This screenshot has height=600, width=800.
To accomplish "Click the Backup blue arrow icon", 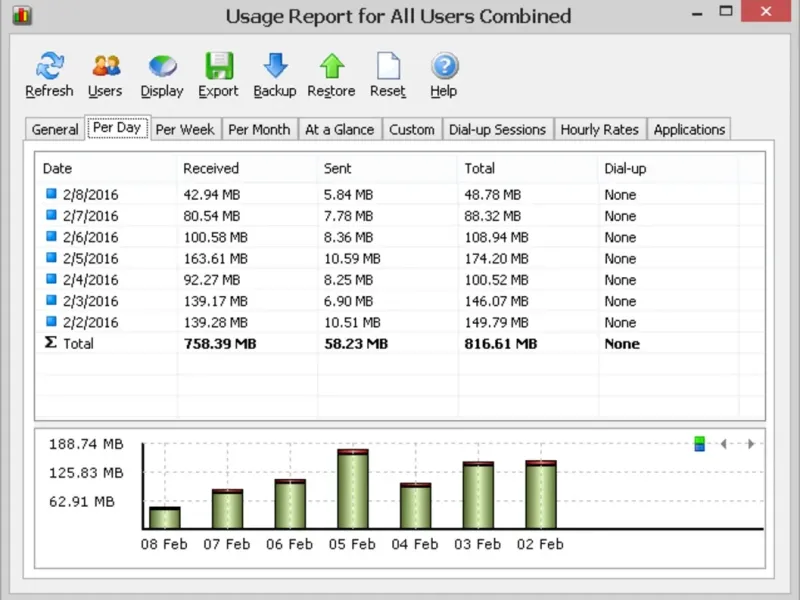I will point(276,66).
